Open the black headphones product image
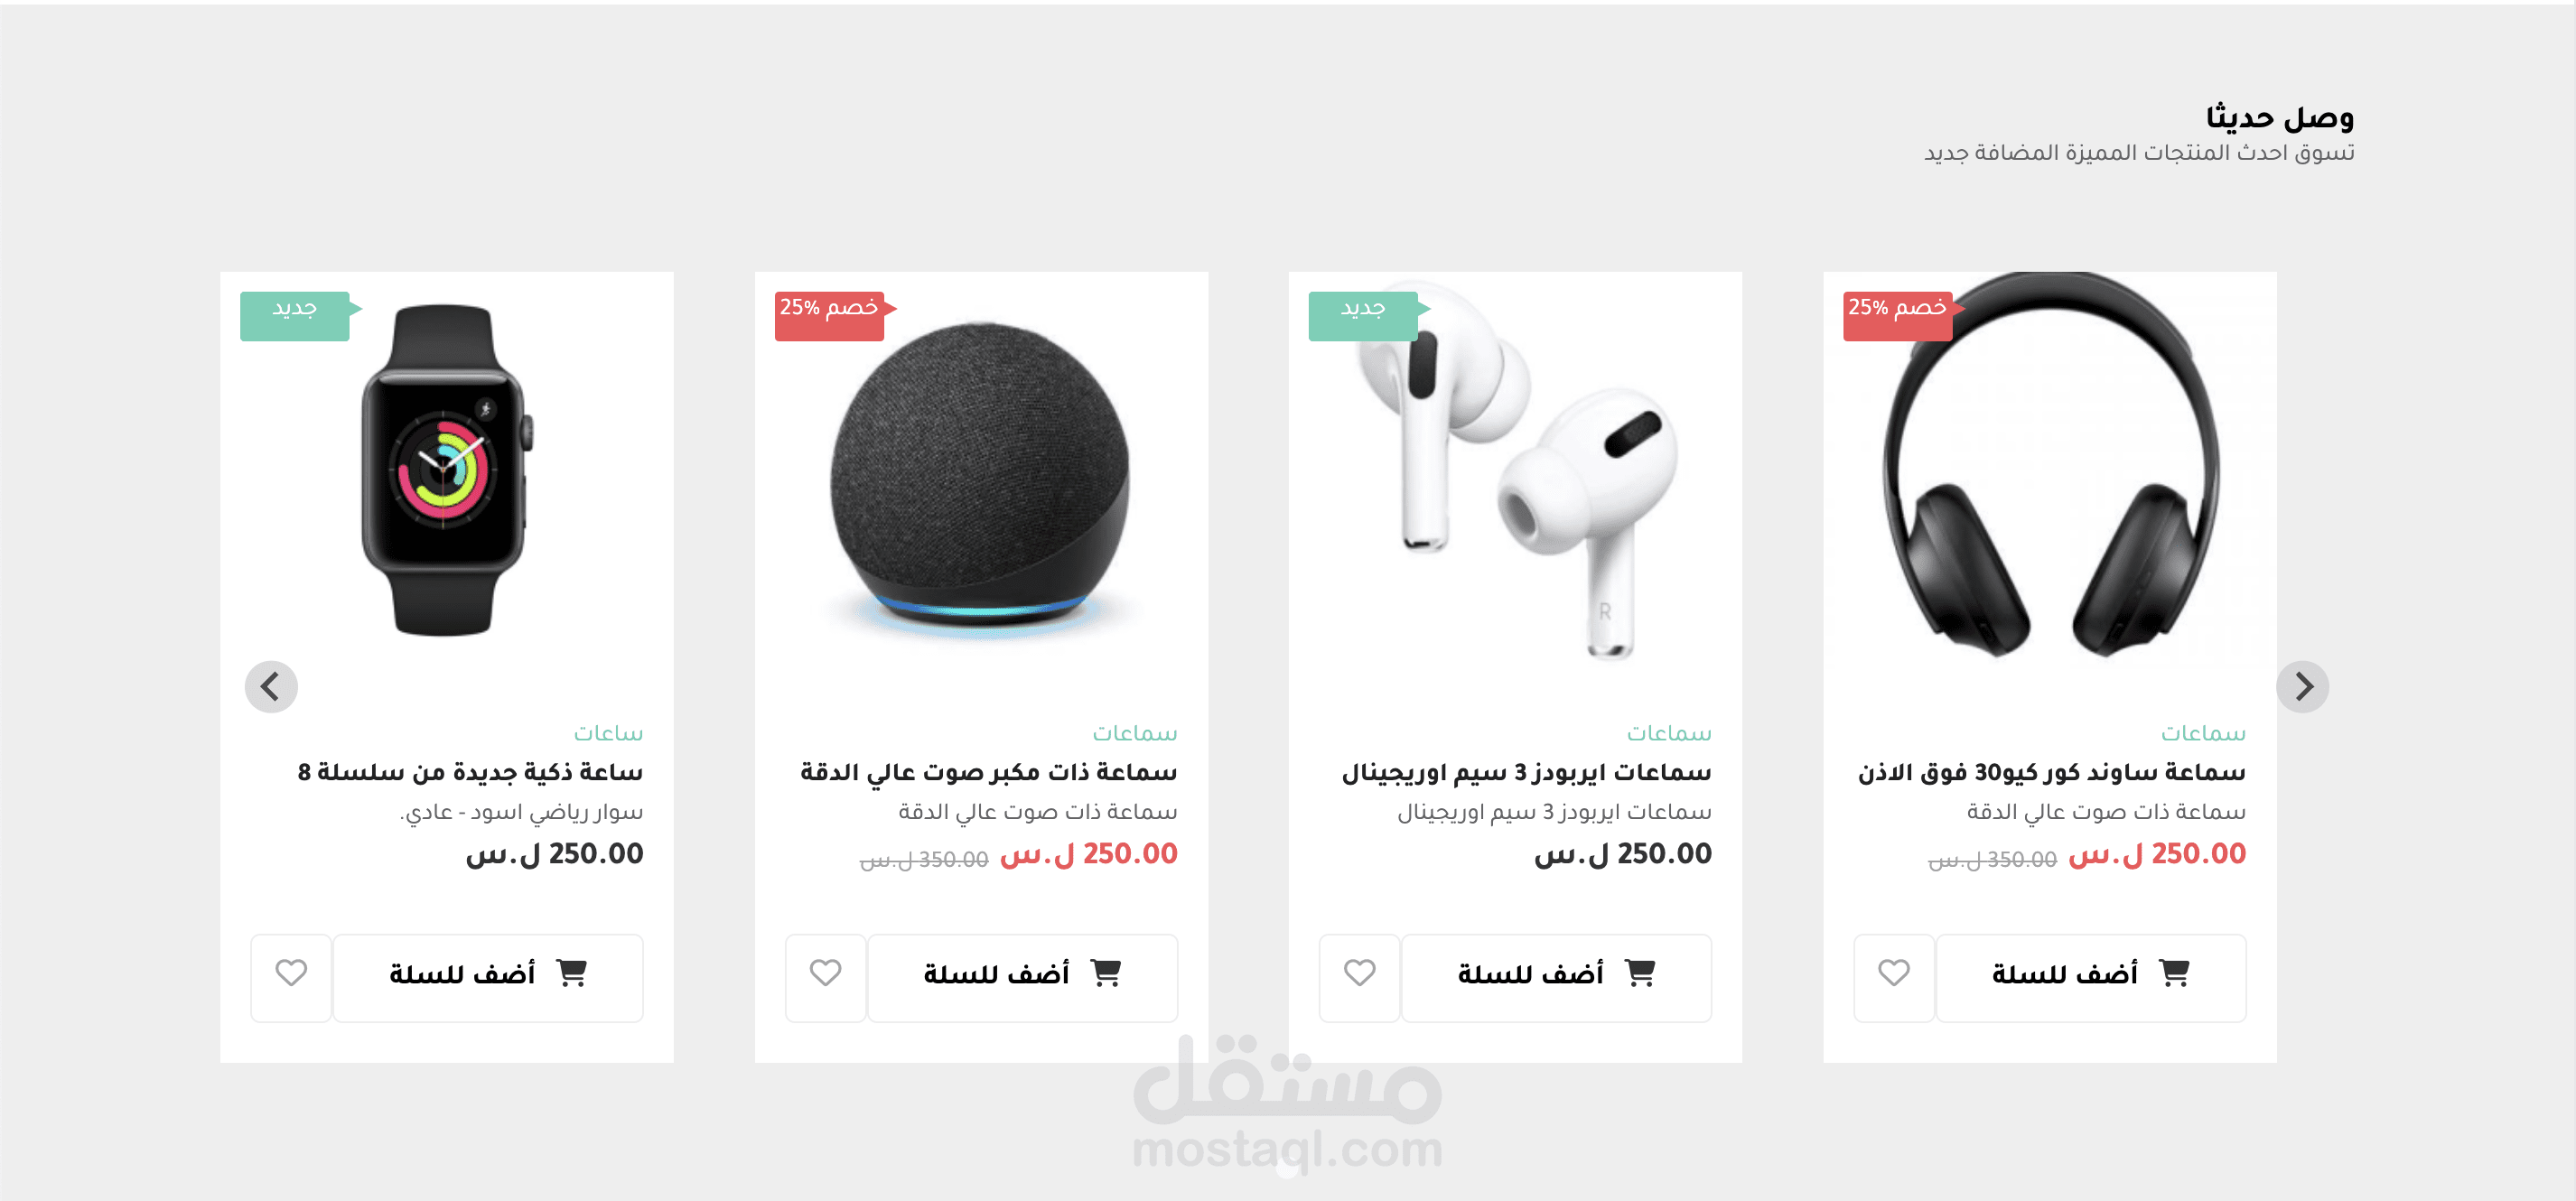Viewport: 2576px width, 1201px height. click(x=2050, y=465)
